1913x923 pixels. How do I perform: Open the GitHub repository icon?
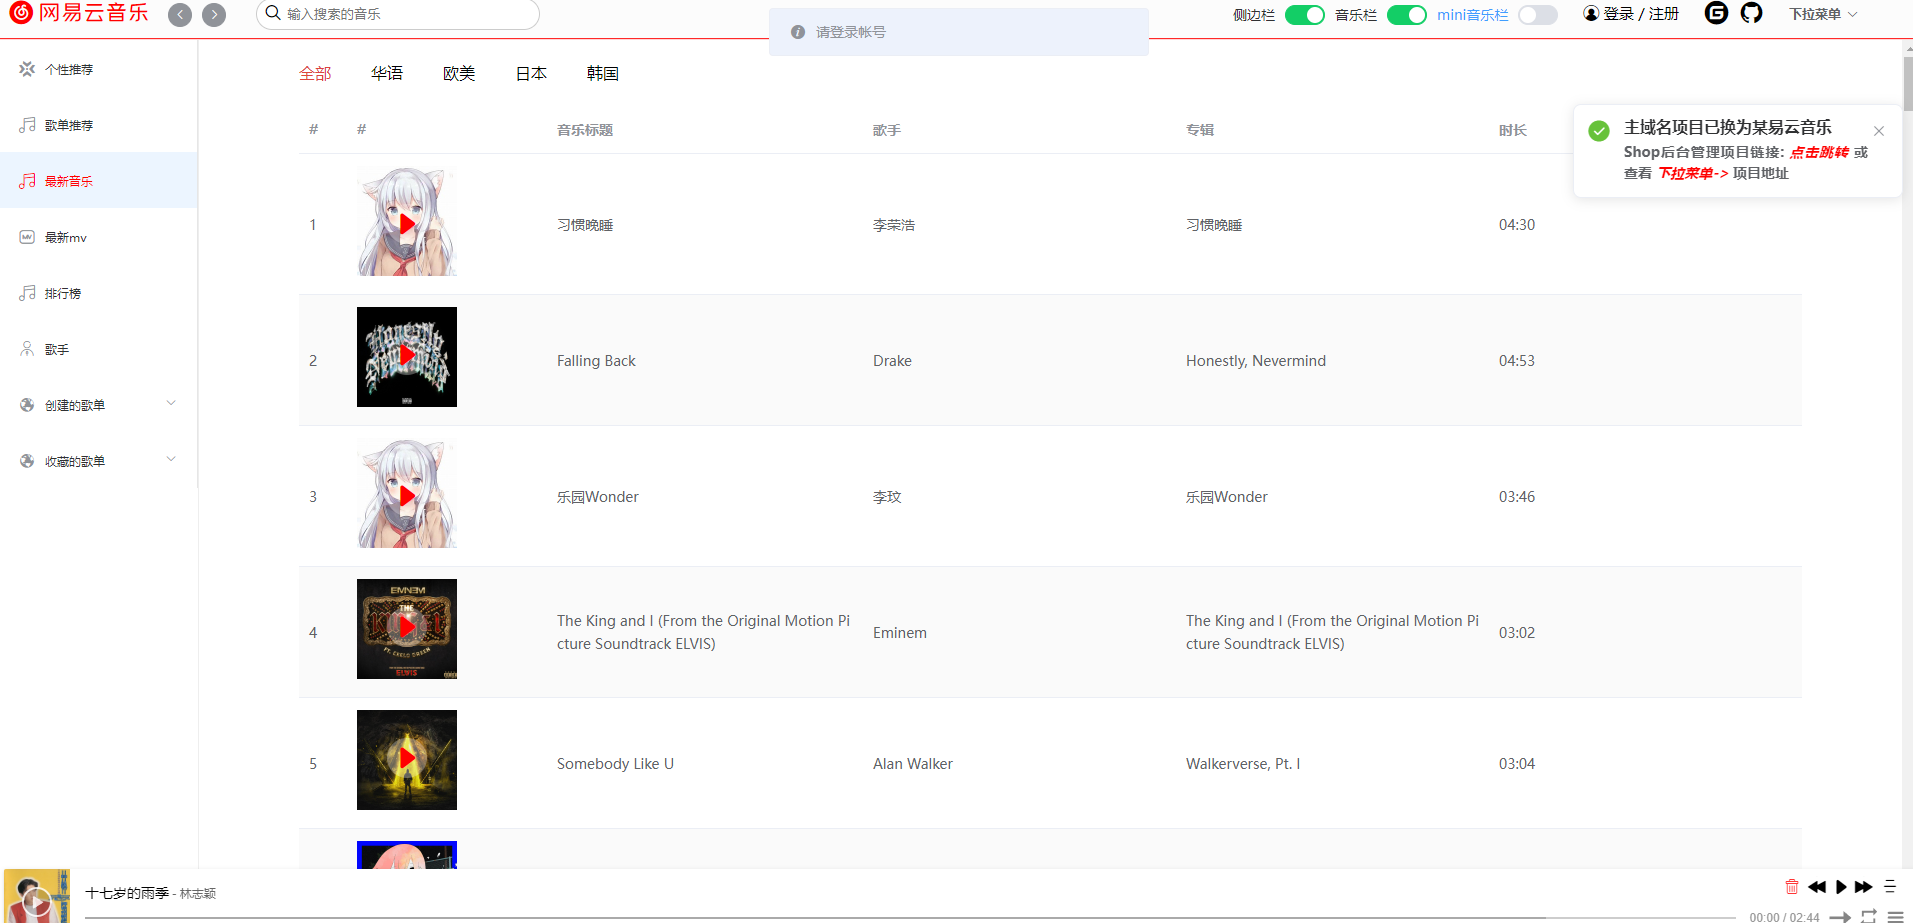tap(1751, 13)
